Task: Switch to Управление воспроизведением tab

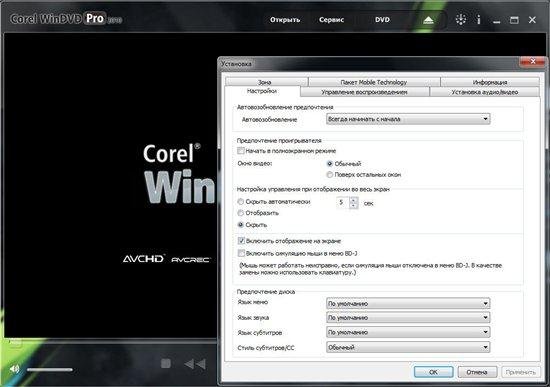Action: point(364,92)
